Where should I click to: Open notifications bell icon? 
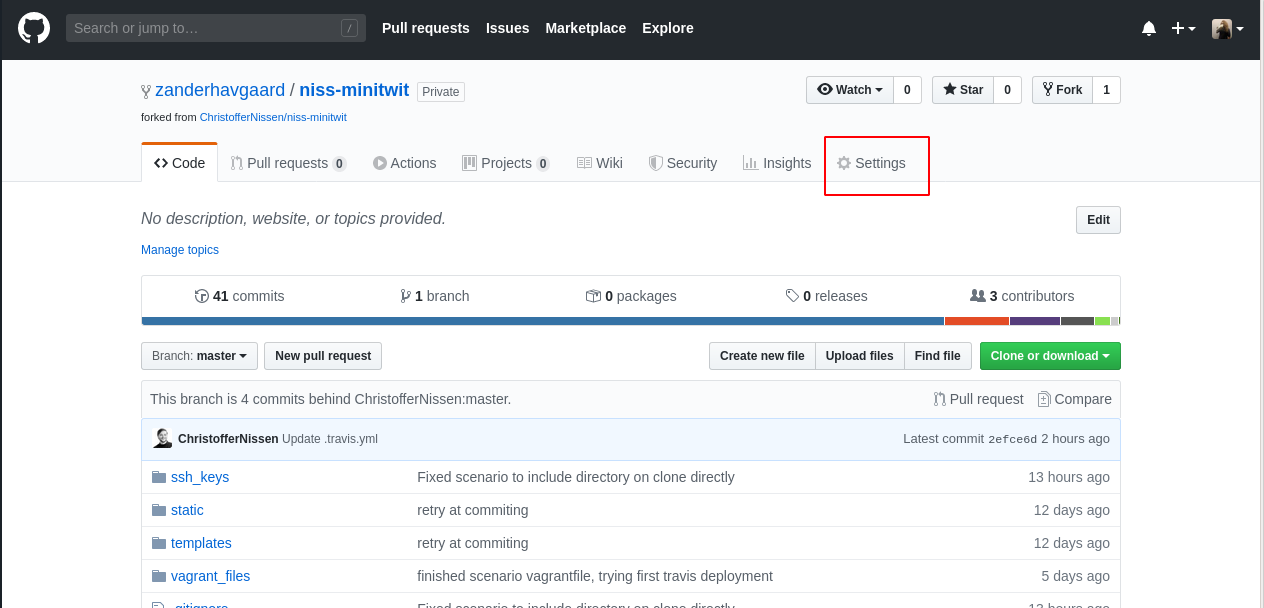pyautogui.click(x=1149, y=29)
